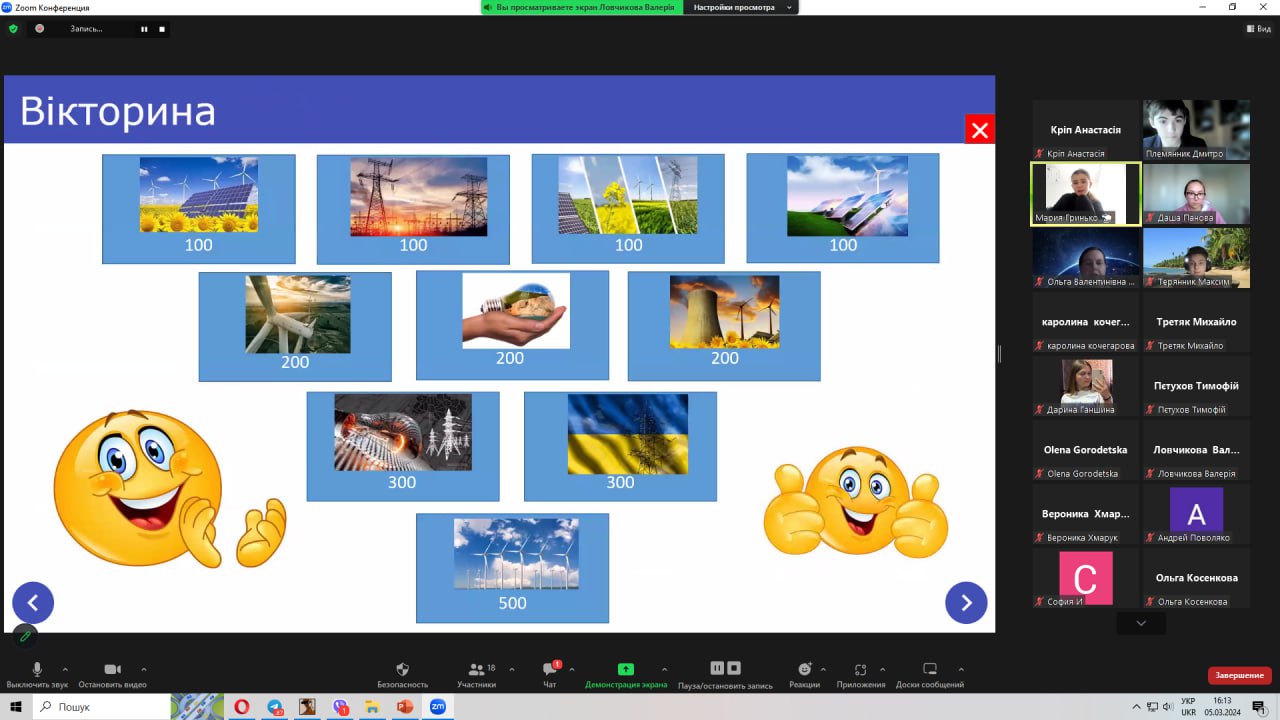Select Мария Гринько video thumbnail
1280x720 pixels.
[x=1085, y=194]
